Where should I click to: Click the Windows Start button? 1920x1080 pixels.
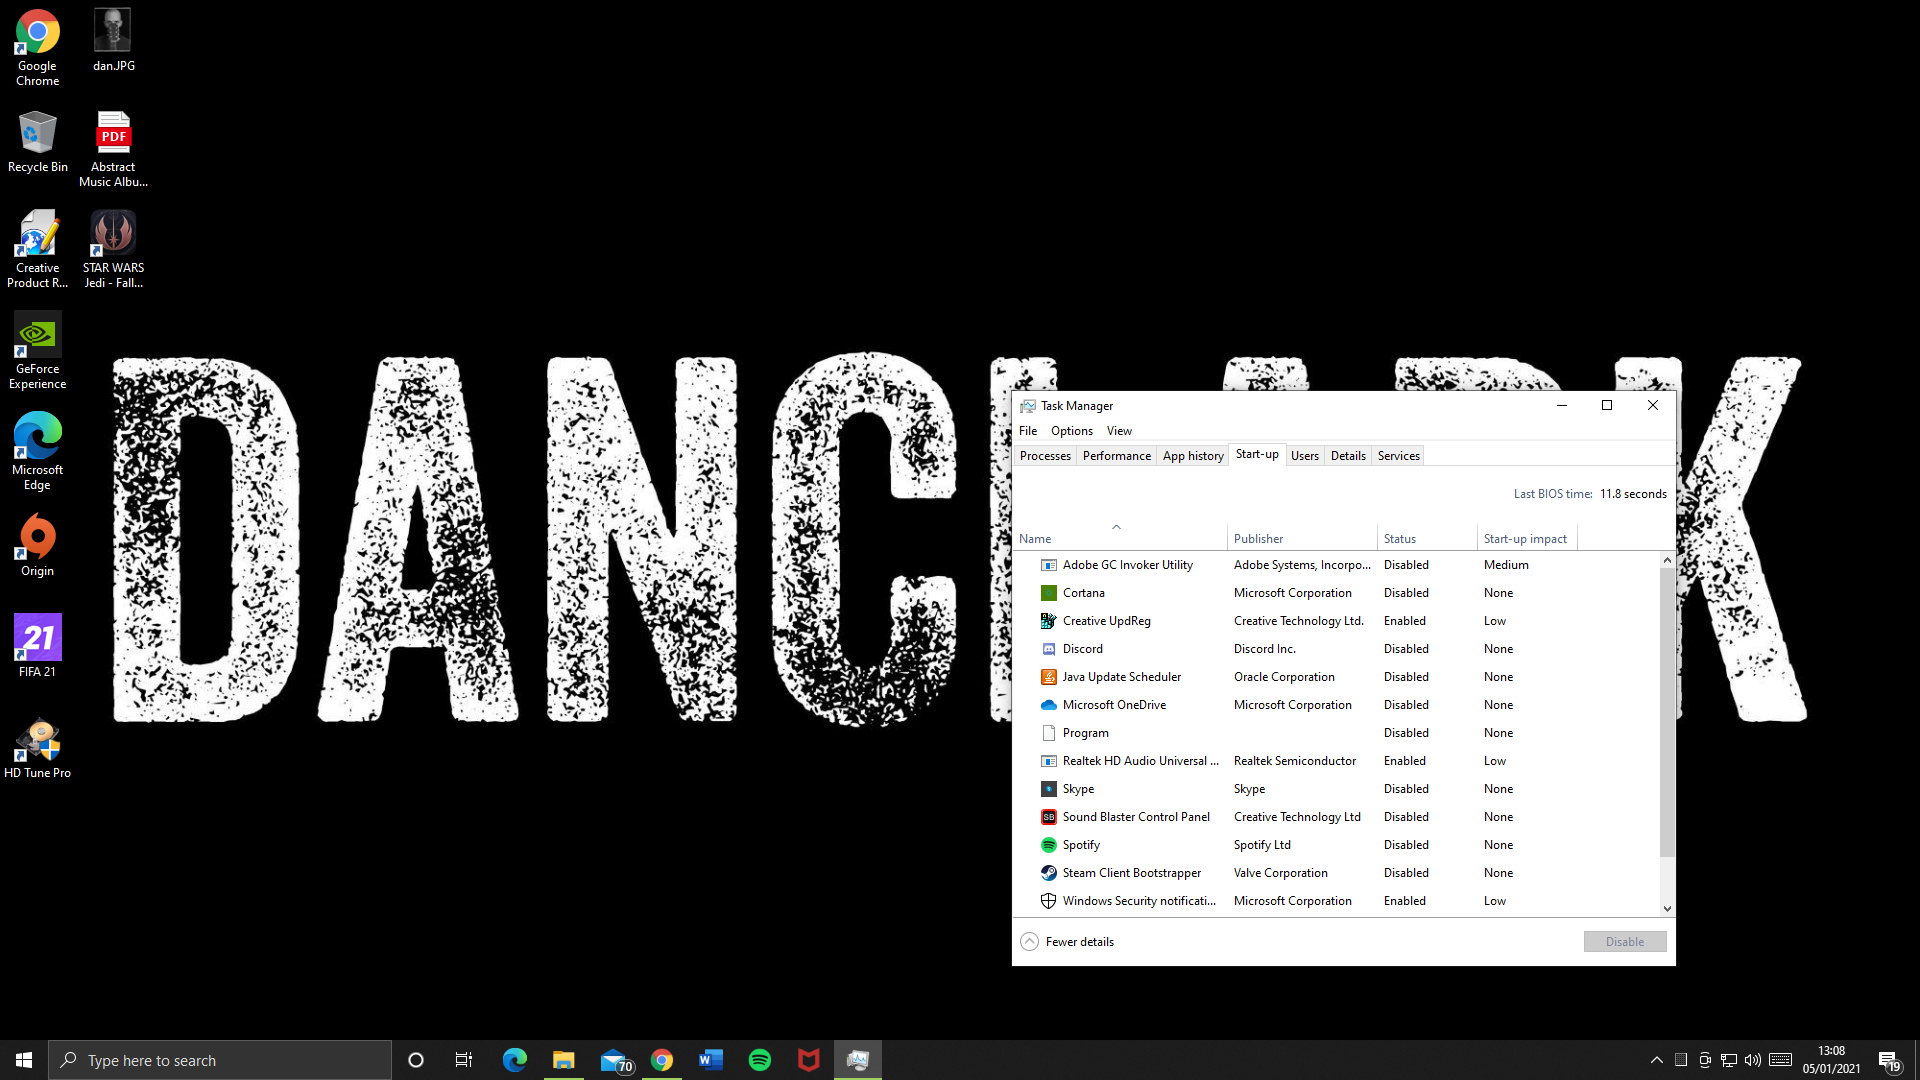tap(24, 1060)
